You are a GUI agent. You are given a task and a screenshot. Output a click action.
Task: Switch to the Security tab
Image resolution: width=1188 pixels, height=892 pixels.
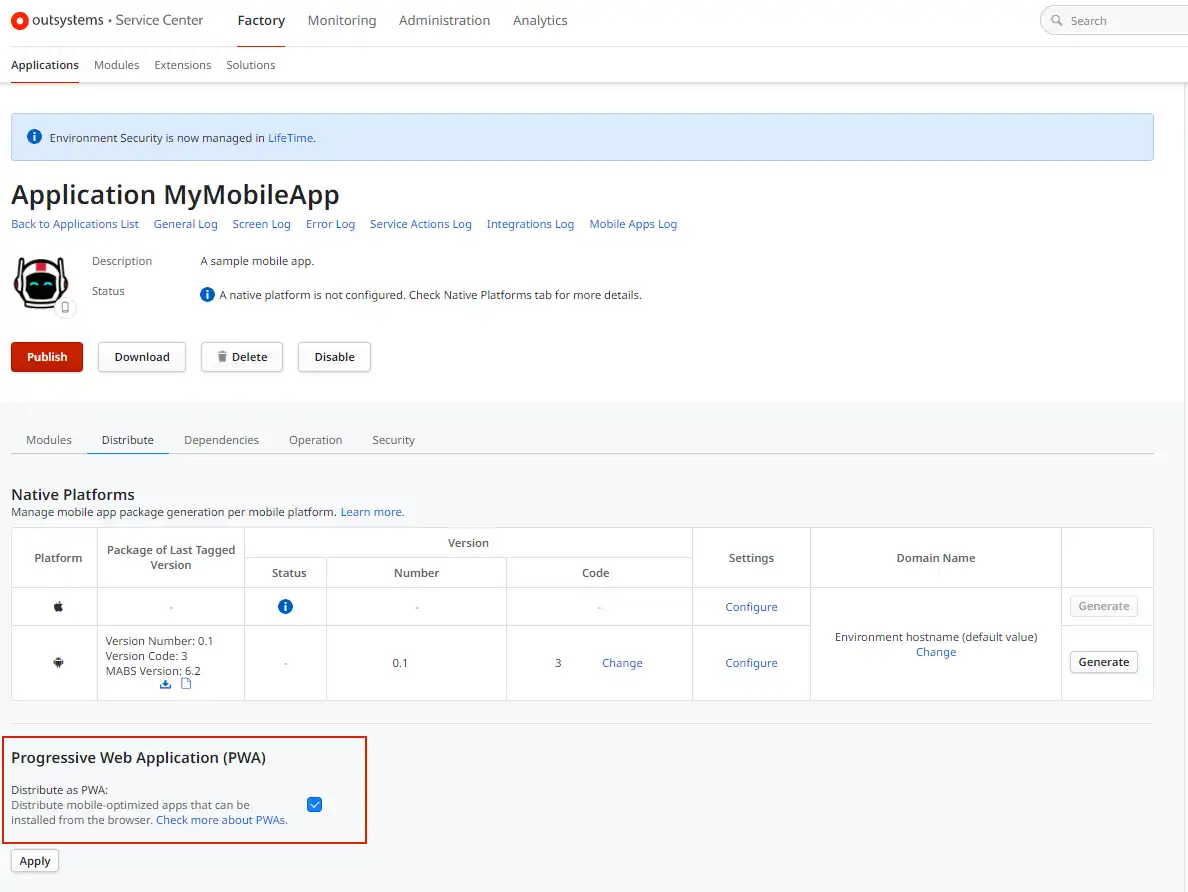[393, 440]
